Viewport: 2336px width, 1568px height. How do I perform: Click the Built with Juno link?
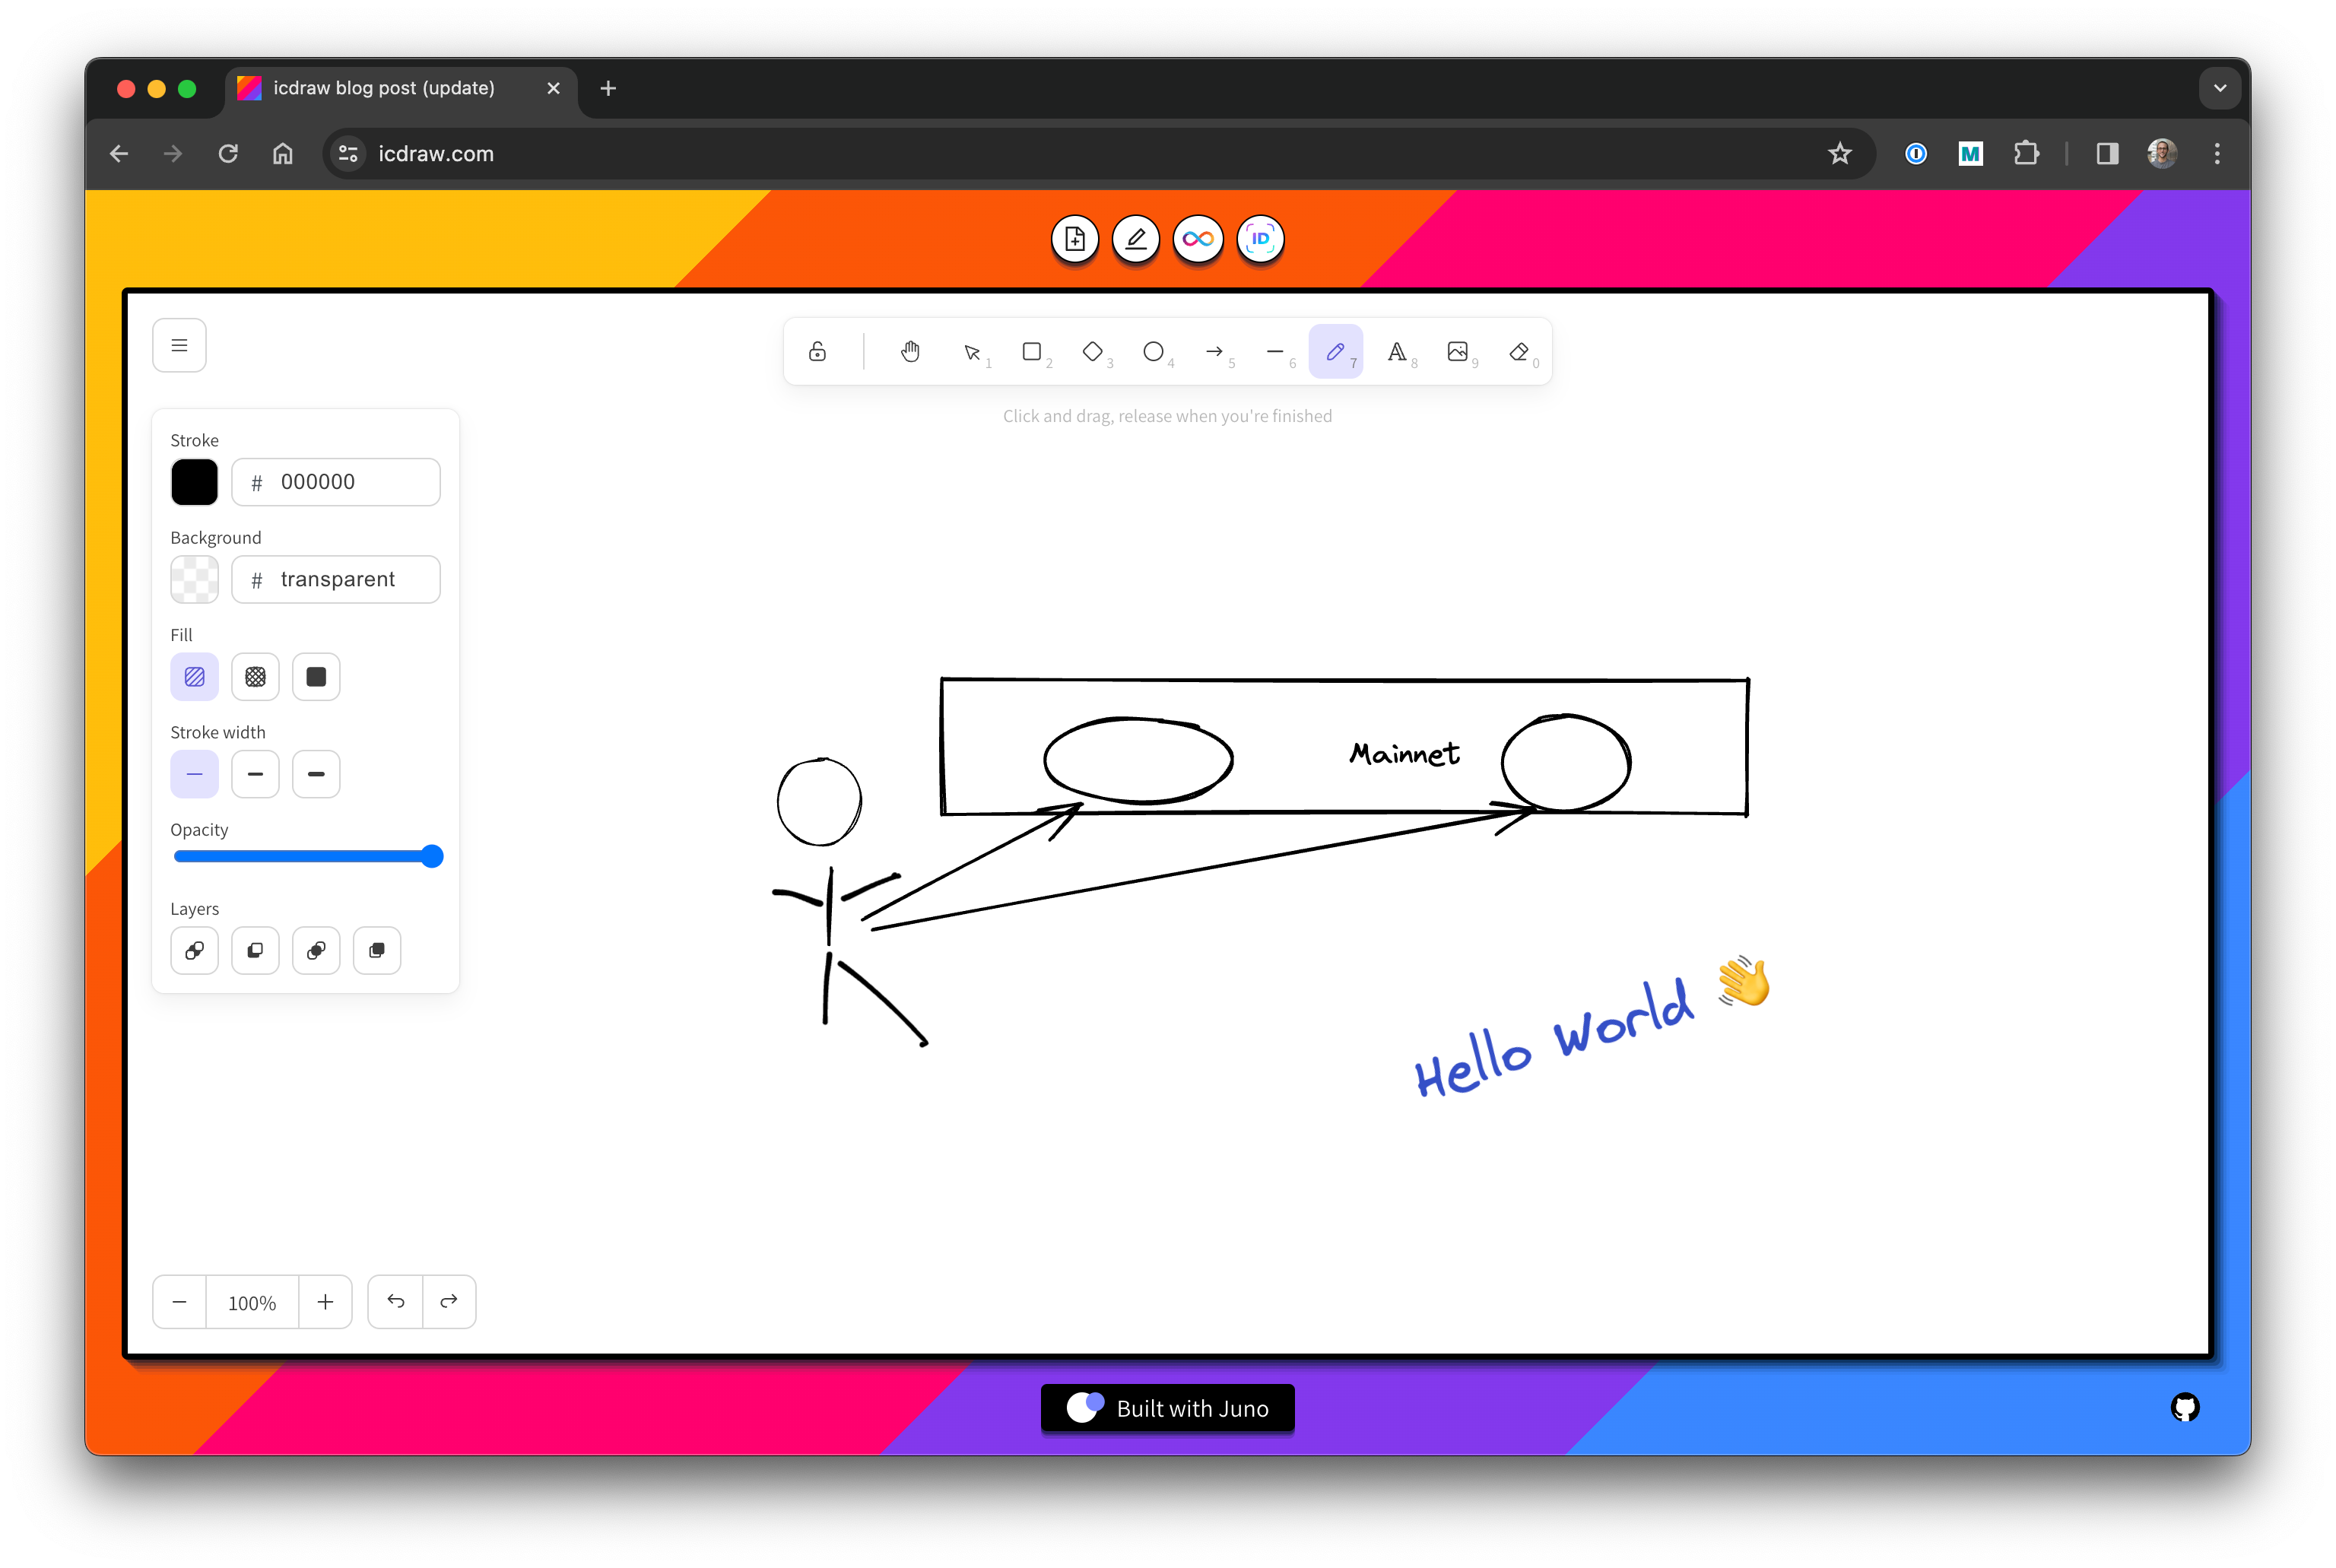1167,1408
